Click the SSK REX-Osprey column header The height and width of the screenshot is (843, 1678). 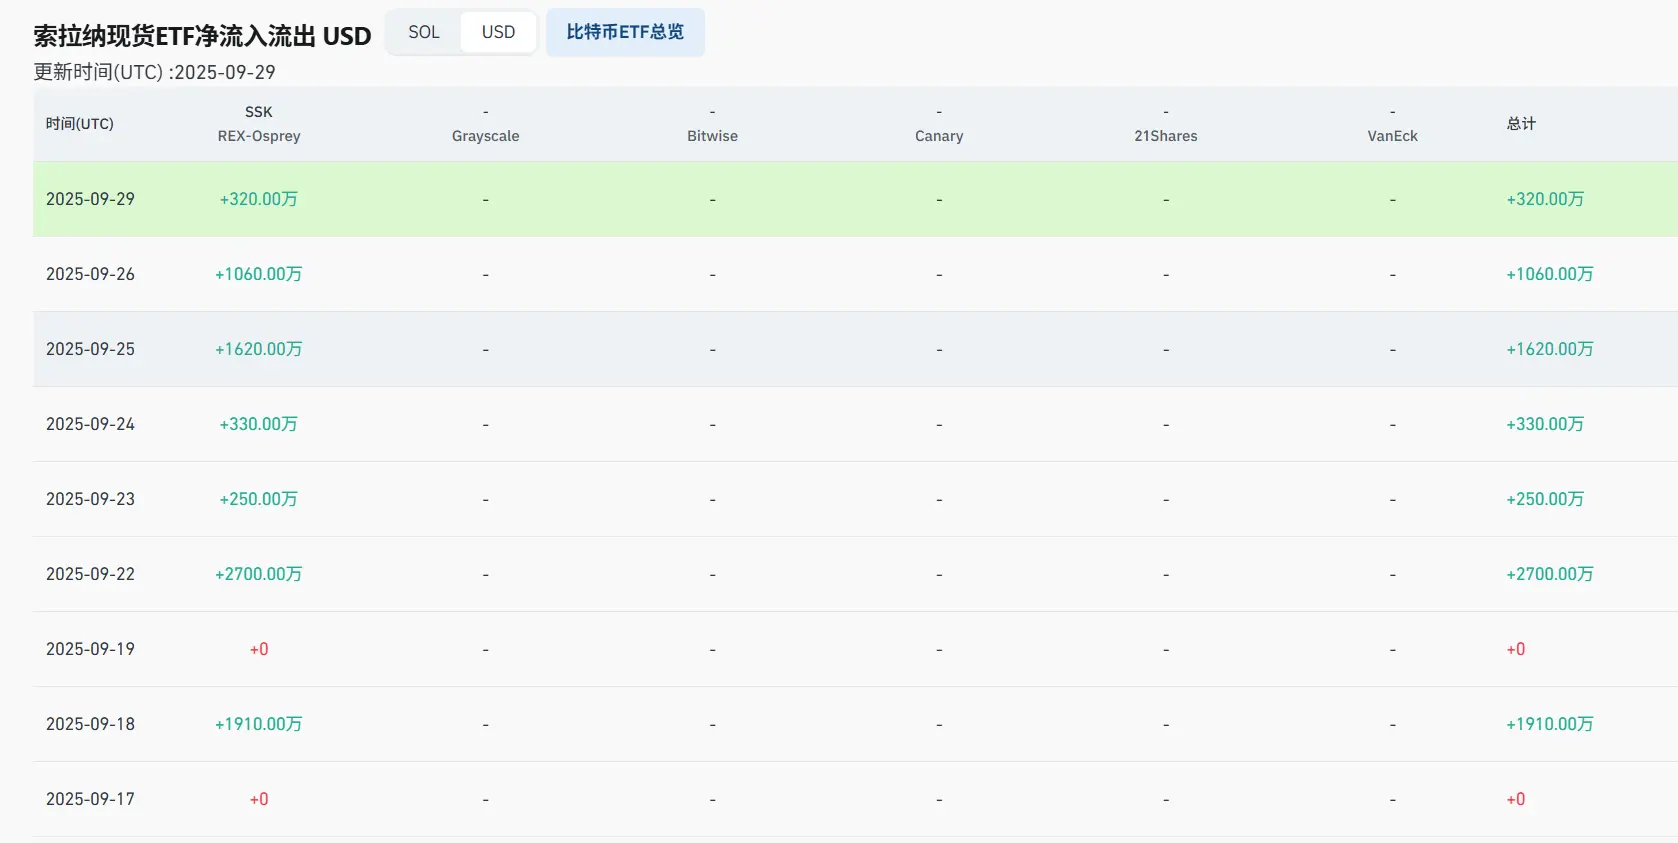click(259, 124)
